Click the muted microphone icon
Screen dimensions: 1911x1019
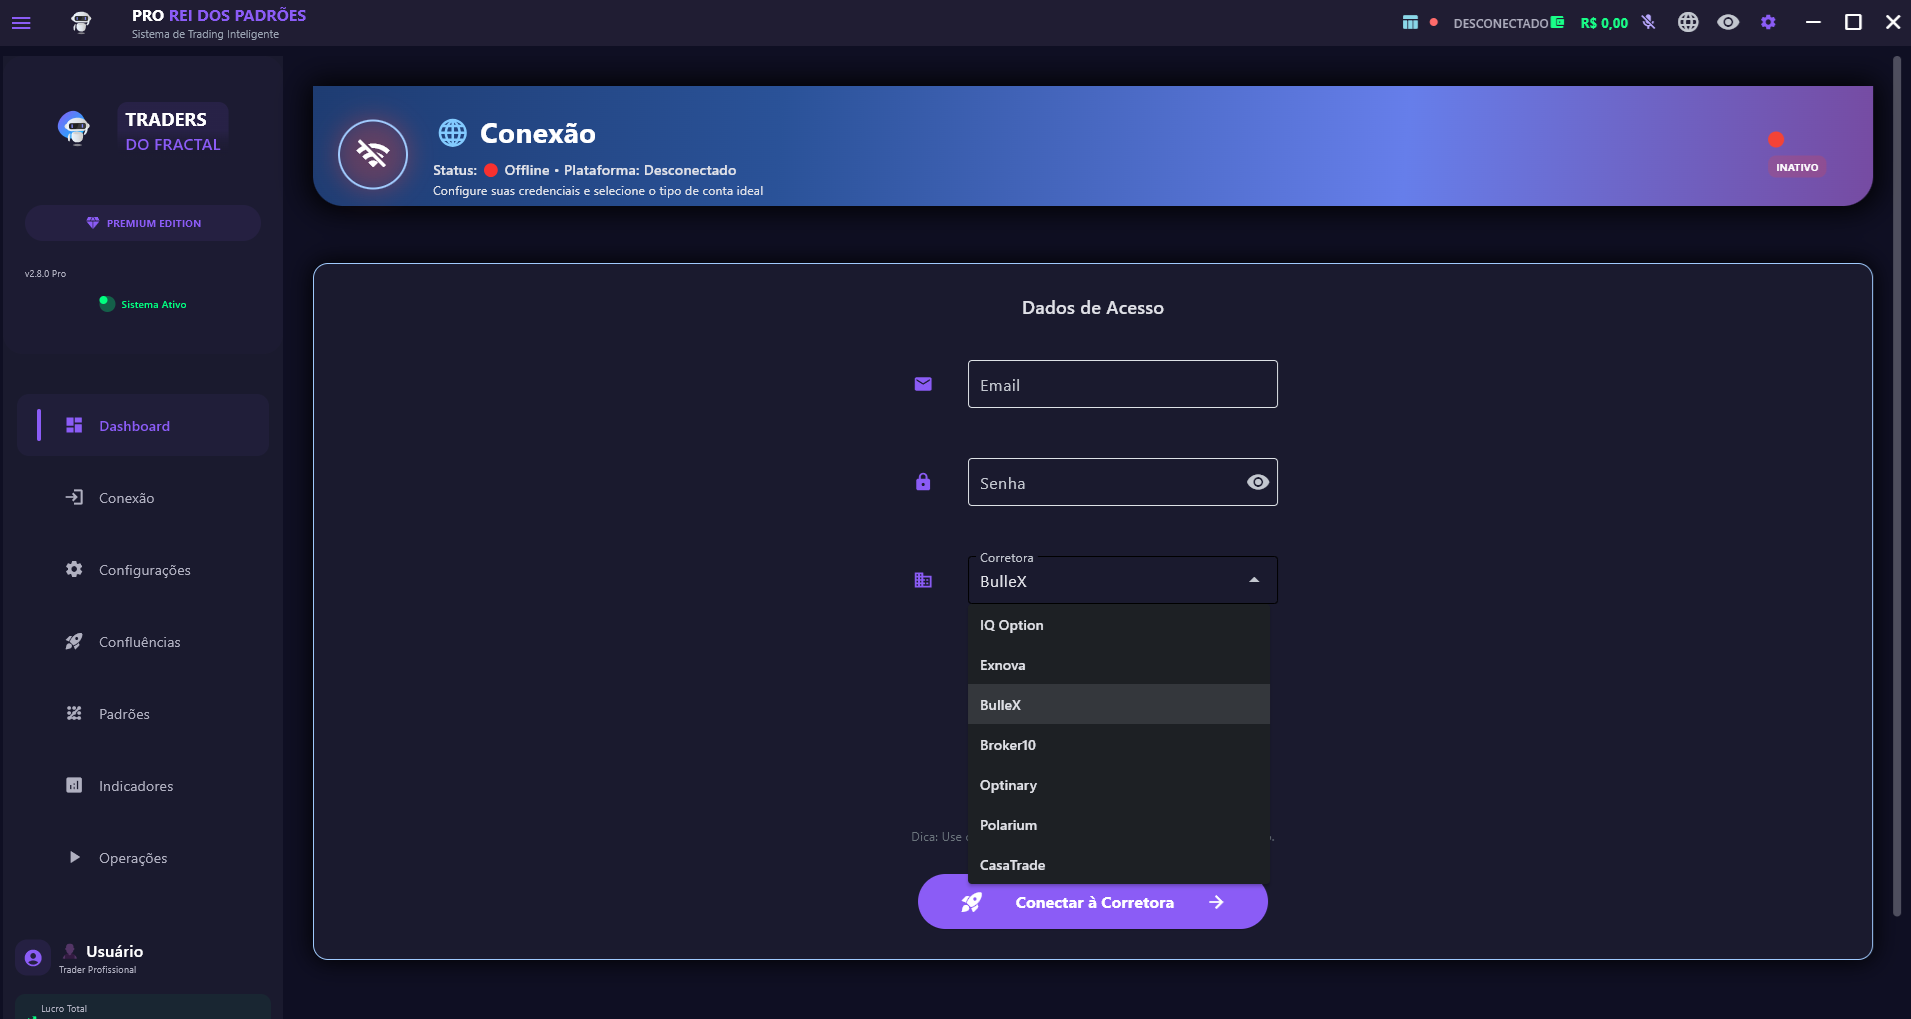pyautogui.click(x=1648, y=22)
